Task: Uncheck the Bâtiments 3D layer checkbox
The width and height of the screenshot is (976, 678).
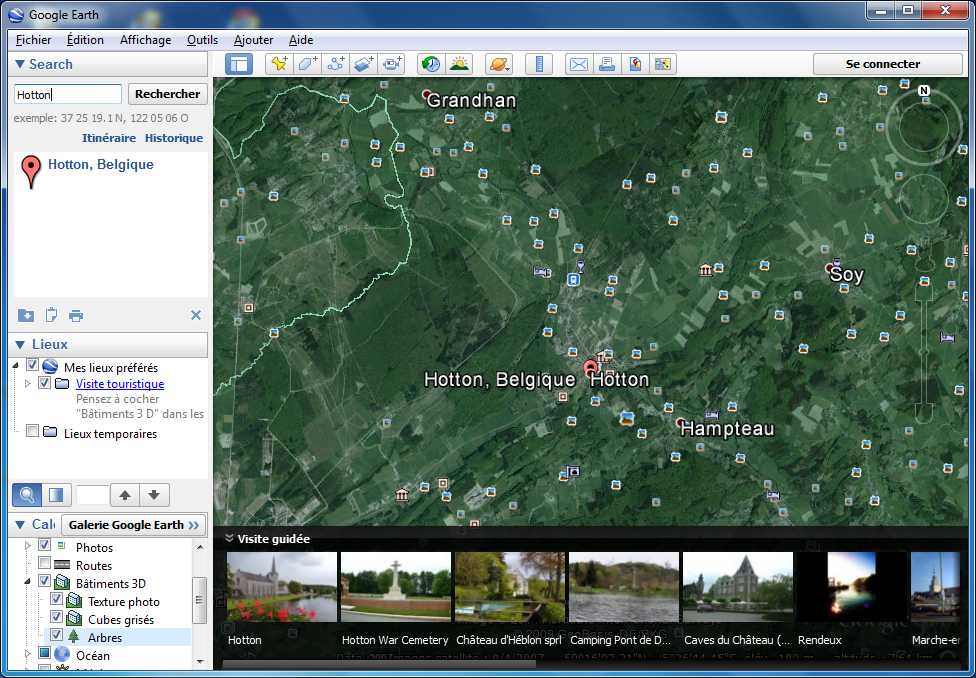Action: tap(44, 581)
